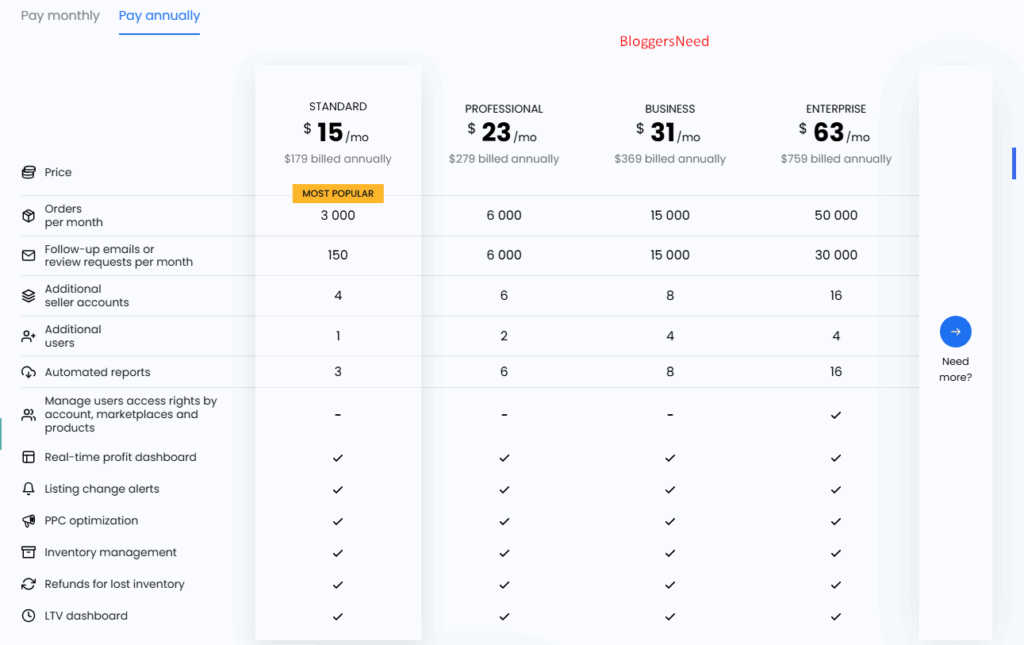Click the Price coins icon
The width and height of the screenshot is (1024, 645).
coord(28,172)
